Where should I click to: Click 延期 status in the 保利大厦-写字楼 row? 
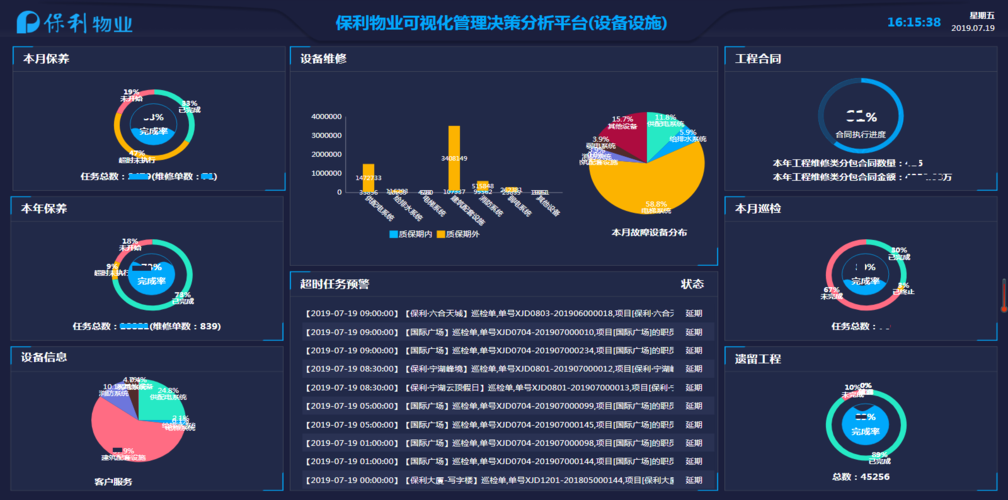[x=694, y=481]
